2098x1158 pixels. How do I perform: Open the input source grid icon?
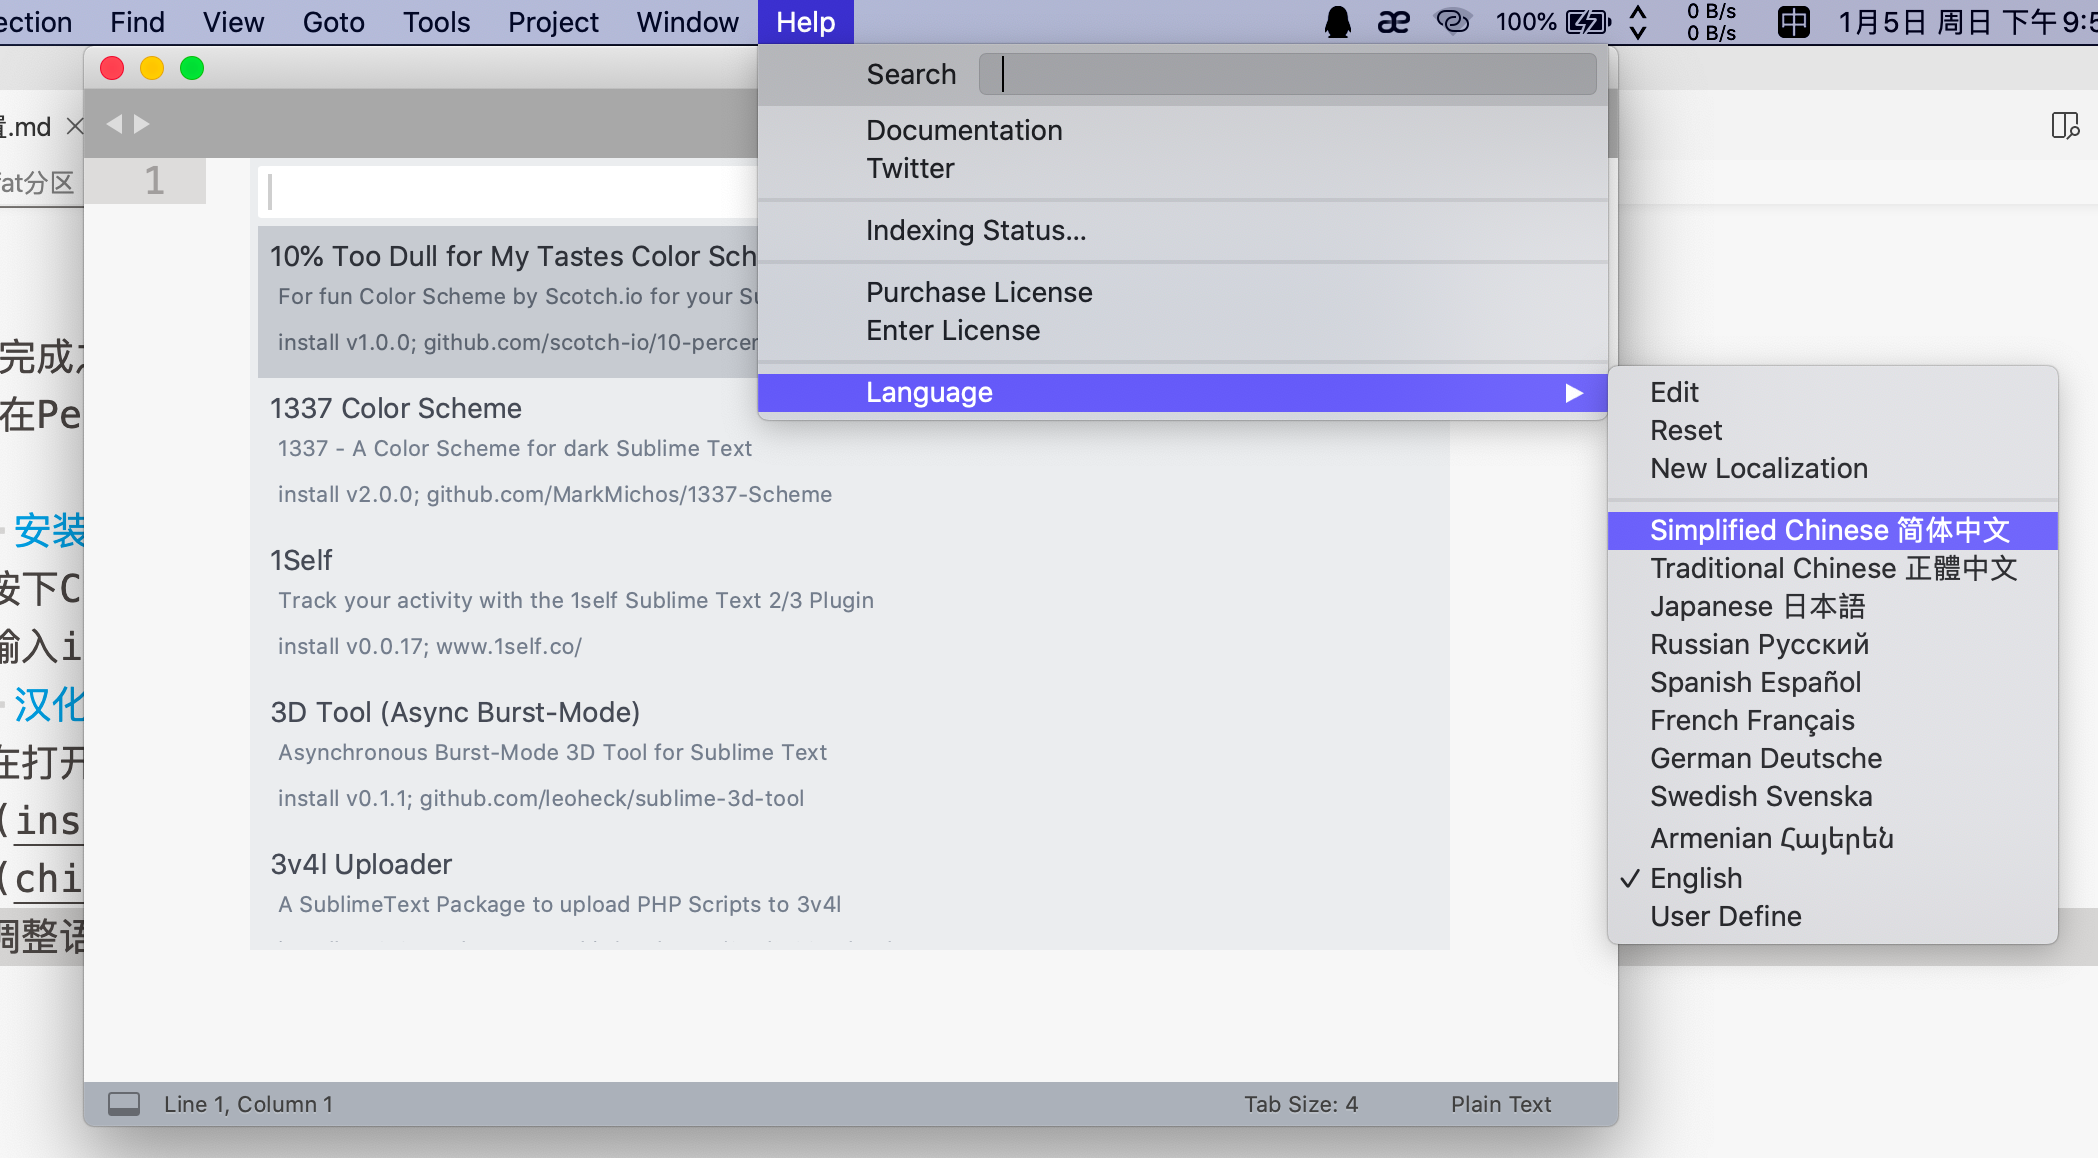(x=1793, y=22)
